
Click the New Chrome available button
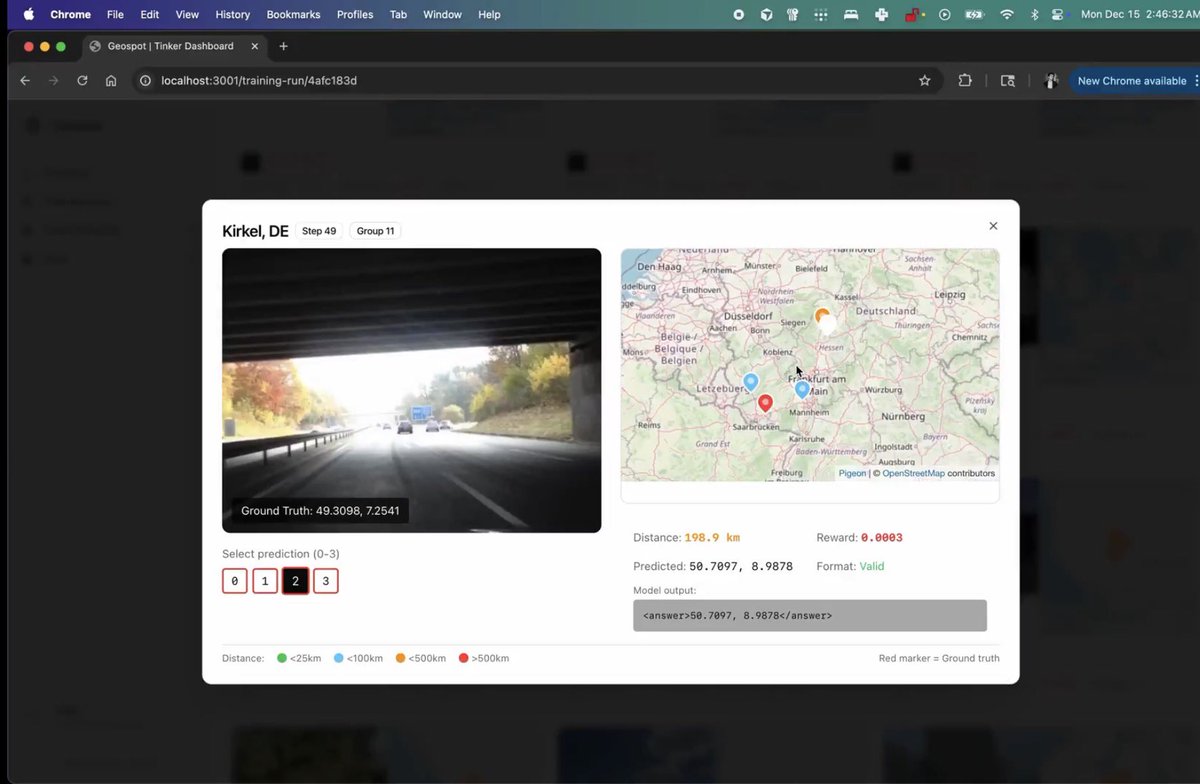pos(1131,81)
